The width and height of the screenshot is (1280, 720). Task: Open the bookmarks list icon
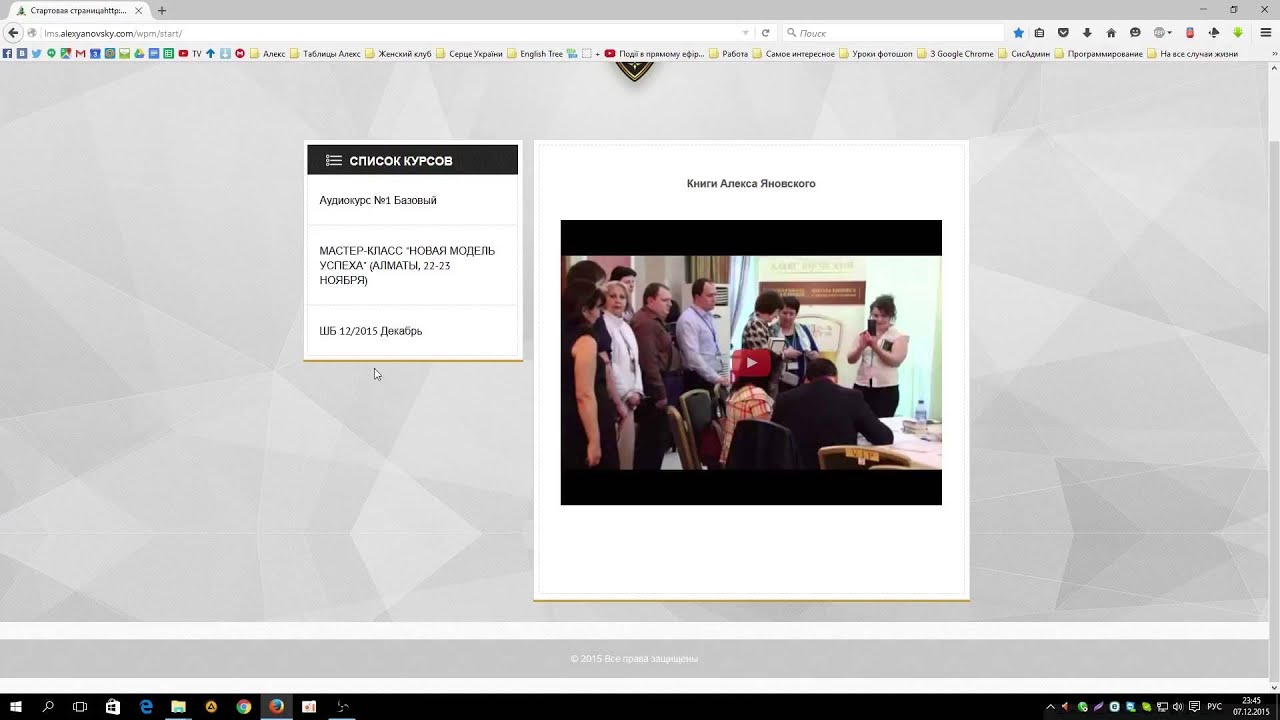click(1040, 33)
